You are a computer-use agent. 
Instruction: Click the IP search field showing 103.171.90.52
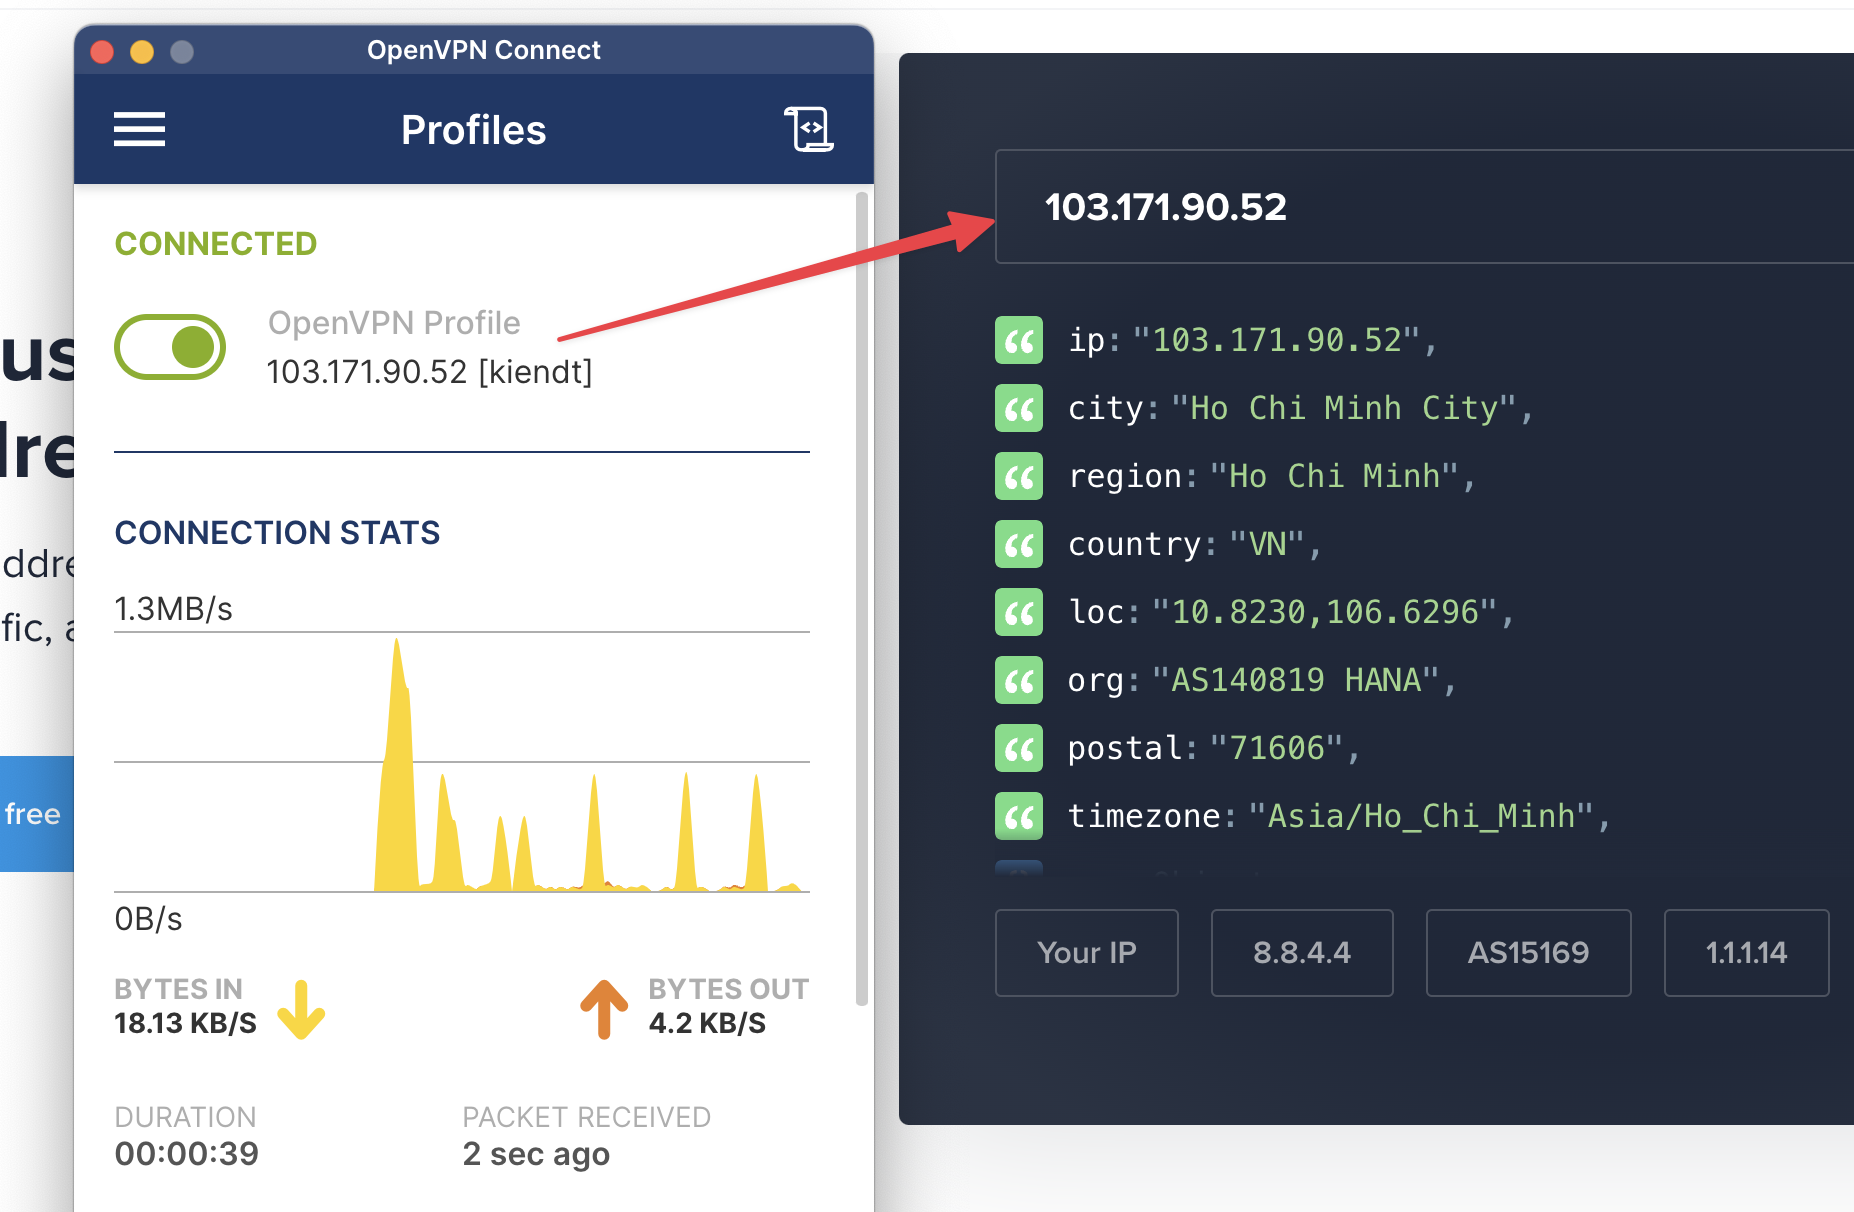click(x=1424, y=207)
